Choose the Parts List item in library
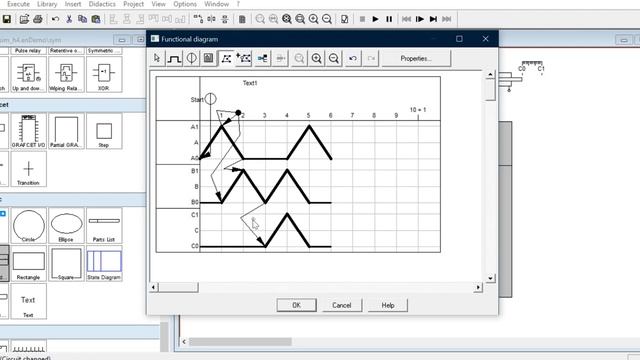The height and width of the screenshot is (360, 640). coord(104,225)
